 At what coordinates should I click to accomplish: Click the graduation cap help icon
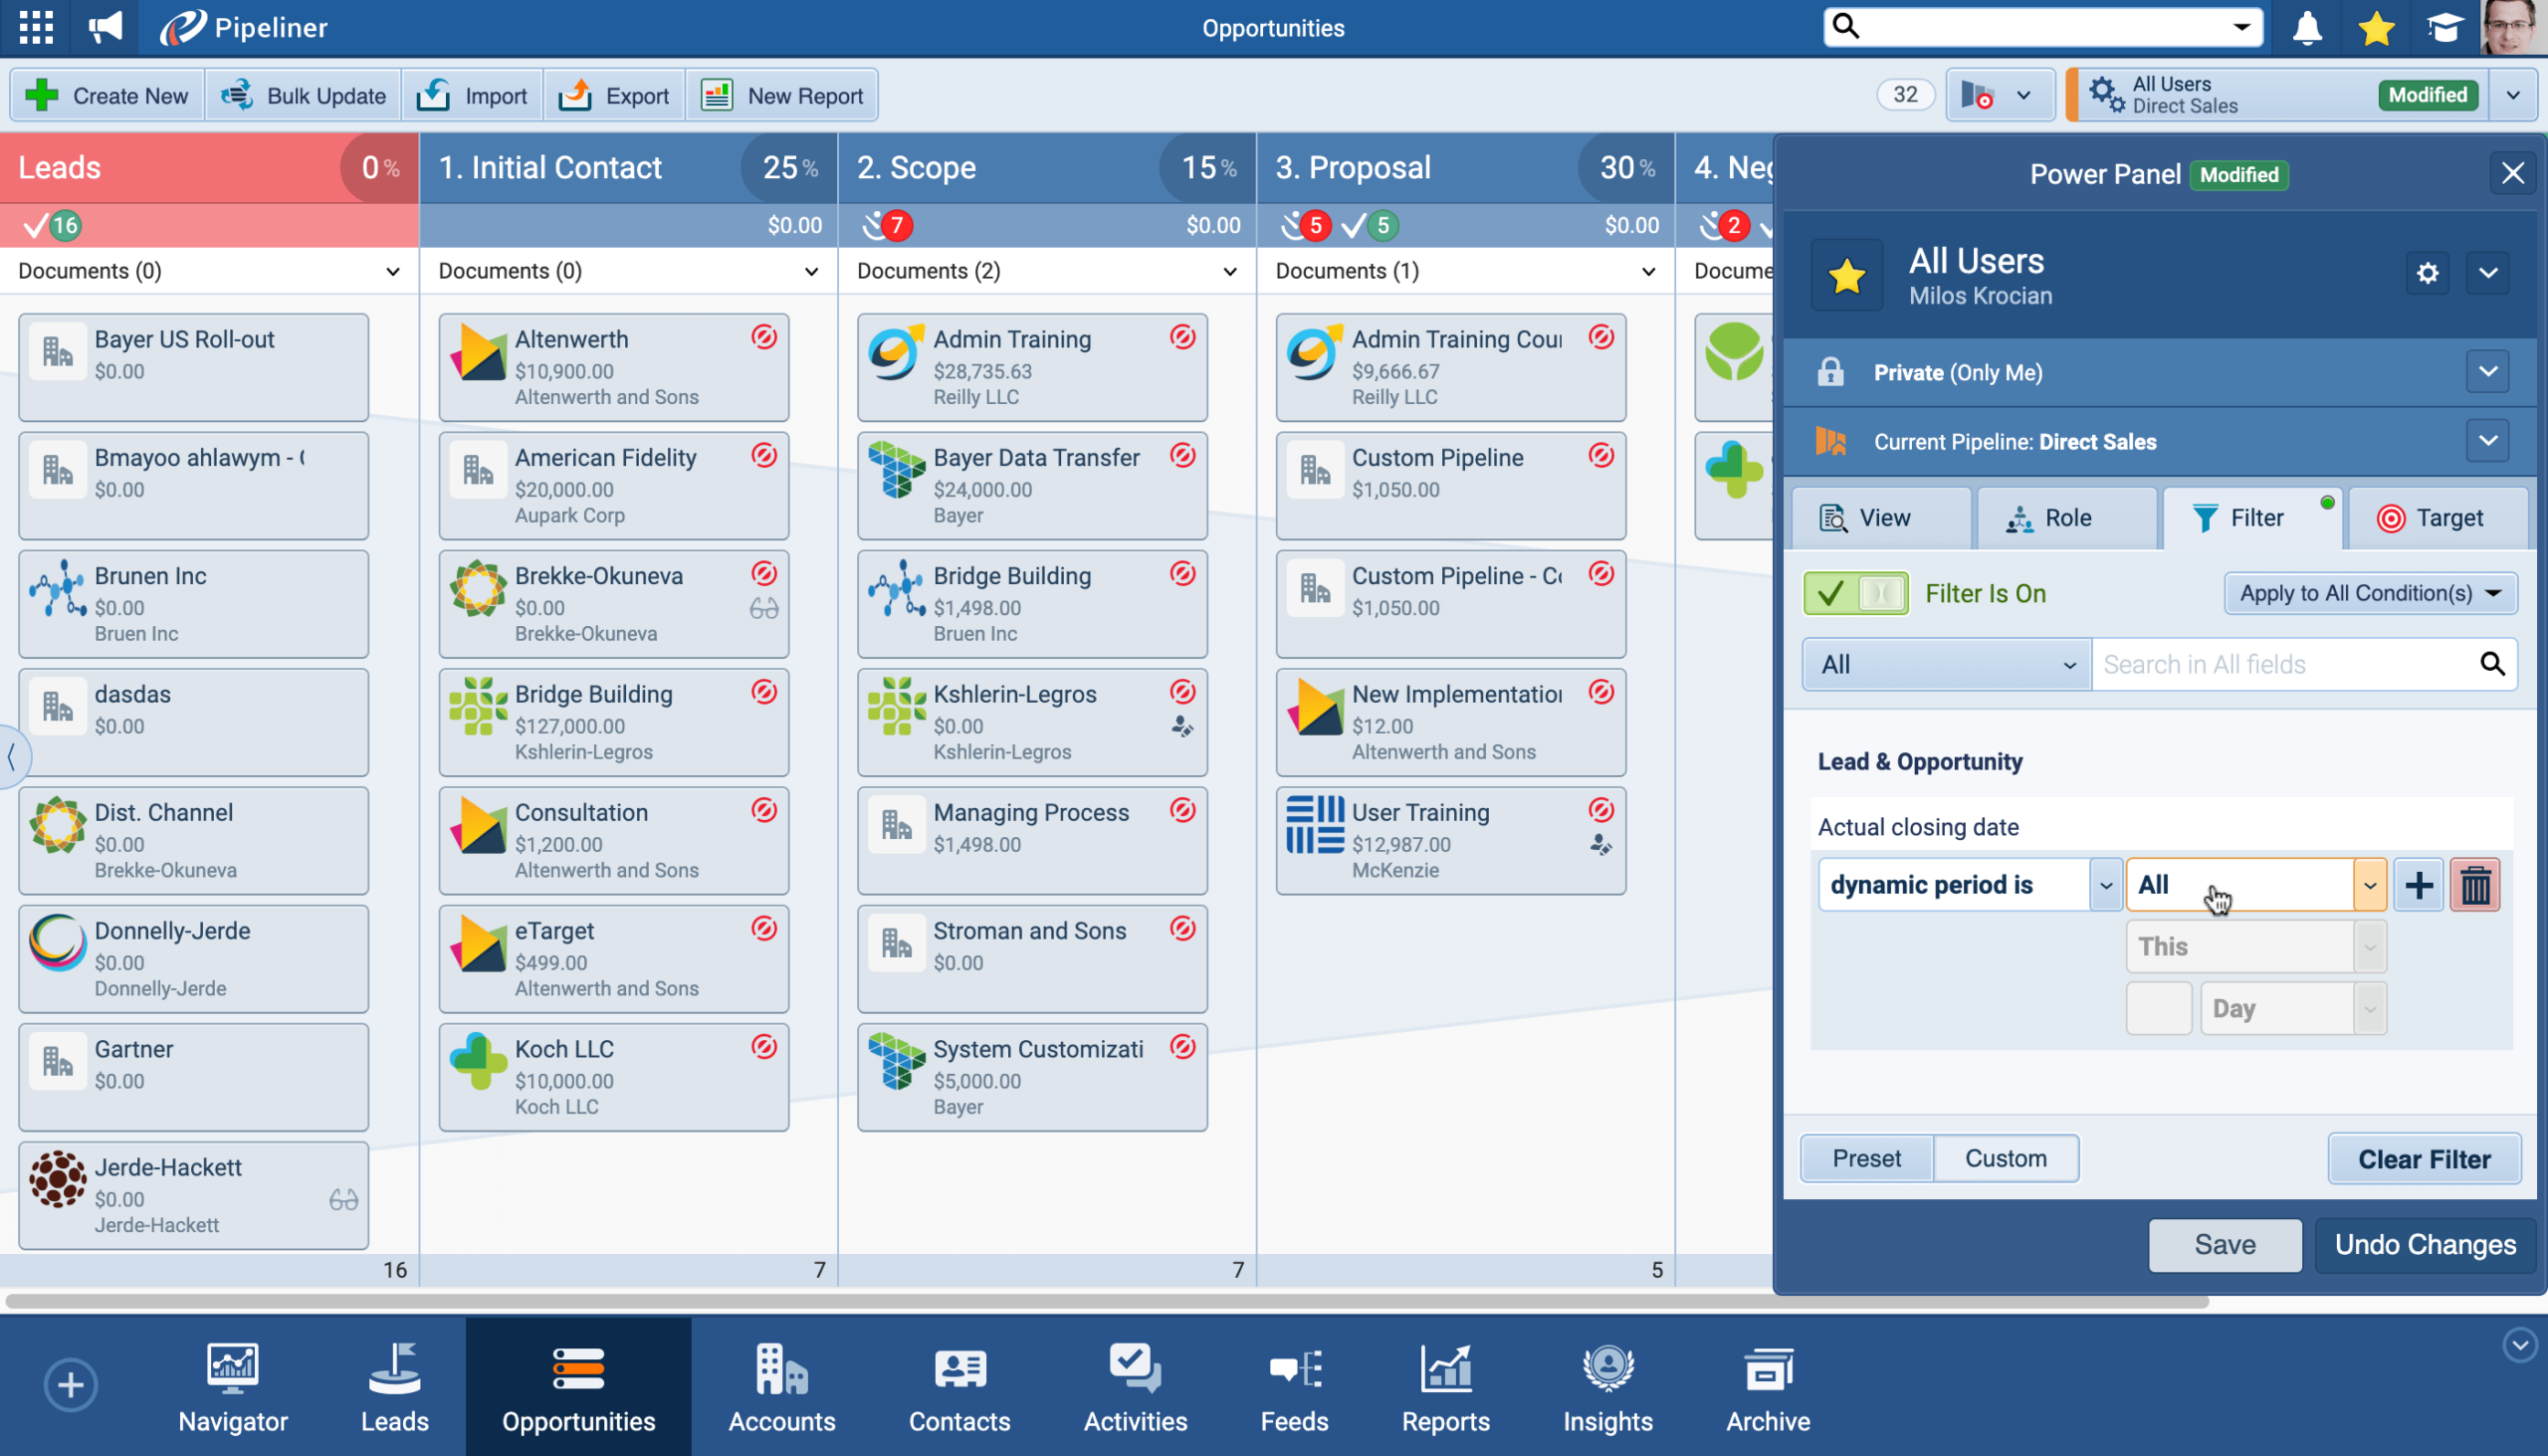point(2444,28)
